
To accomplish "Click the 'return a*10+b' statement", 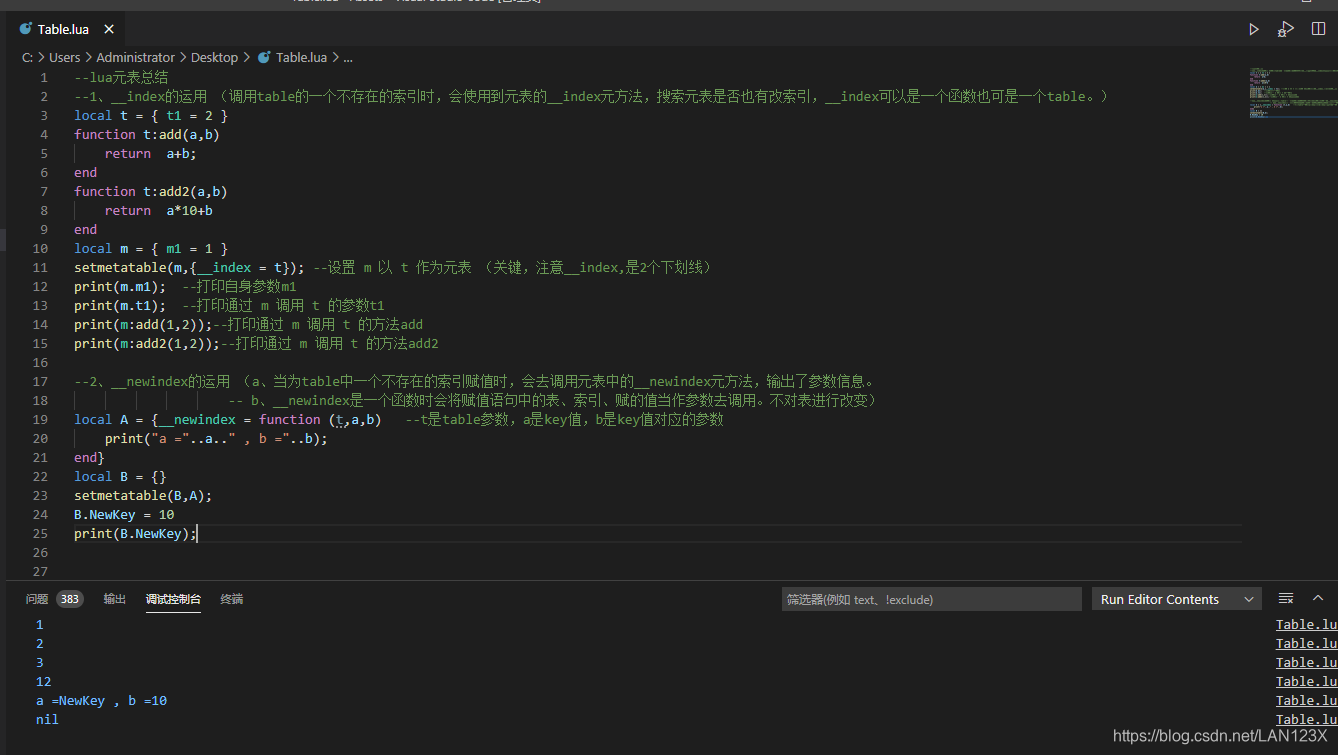I will (x=159, y=210).
